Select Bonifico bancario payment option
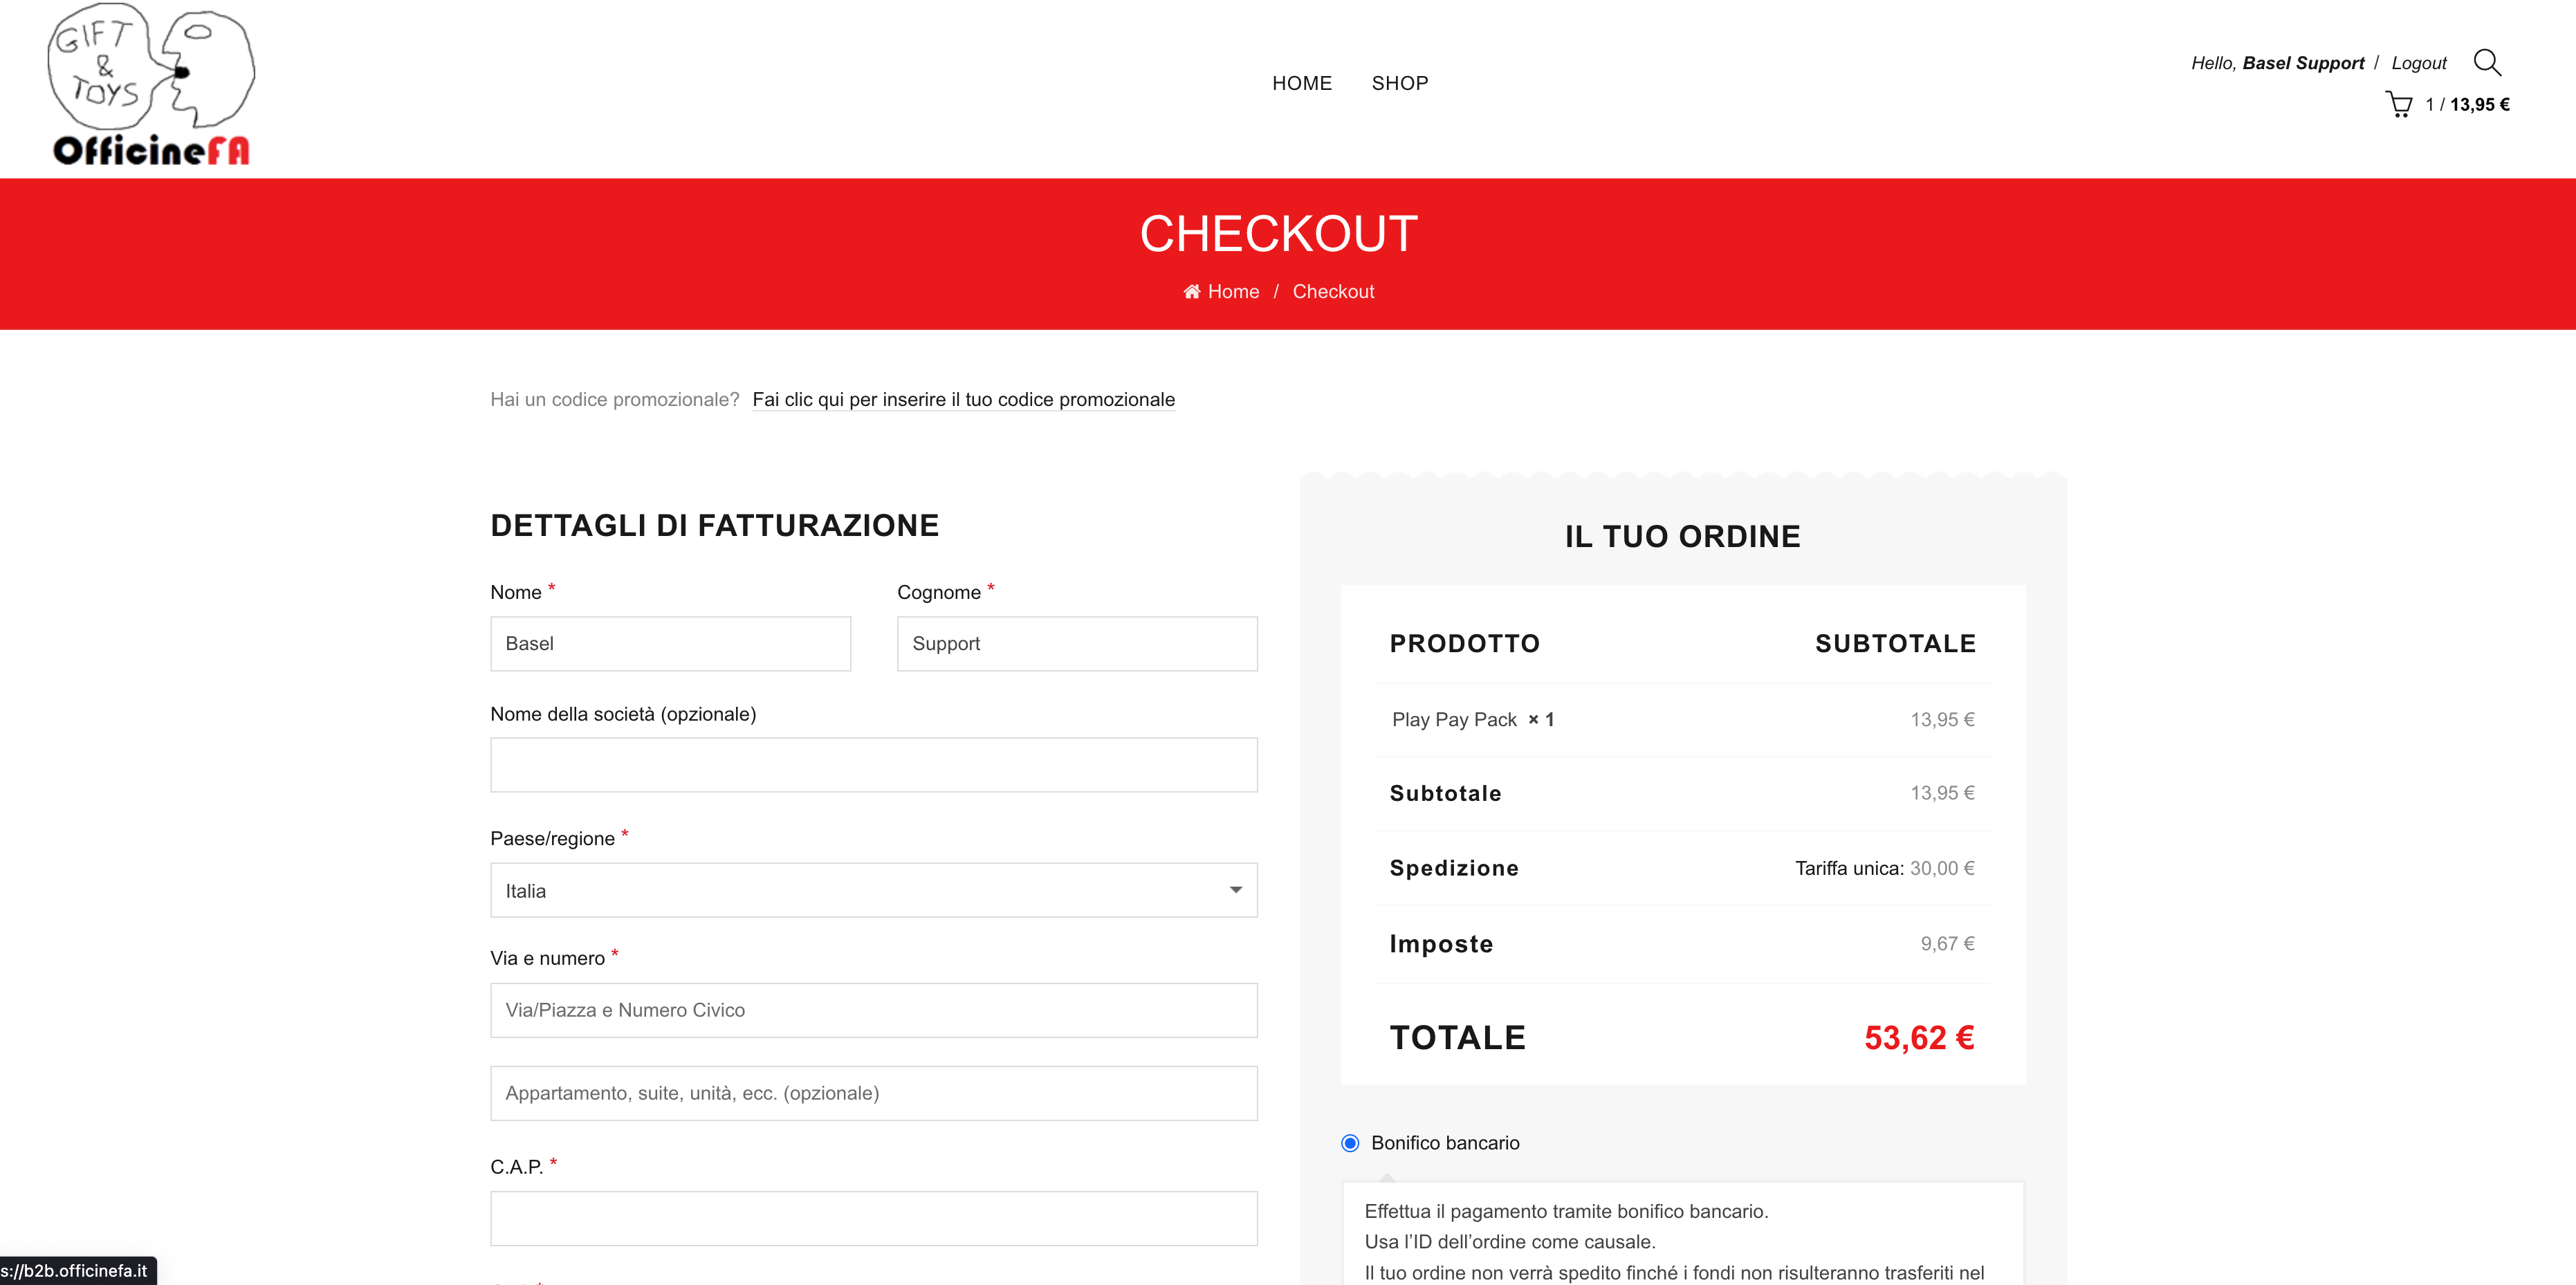The image size is (2576, 1285). (1350, 1143)
